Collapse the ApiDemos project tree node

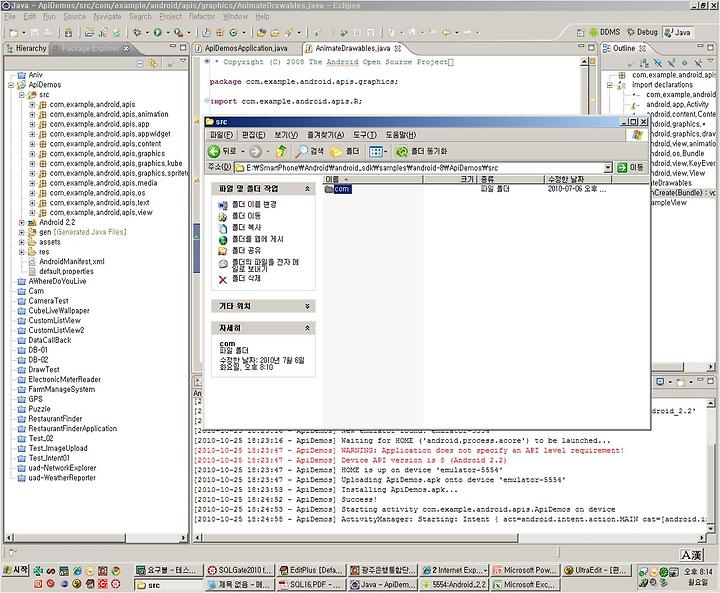tap(11, 85)
